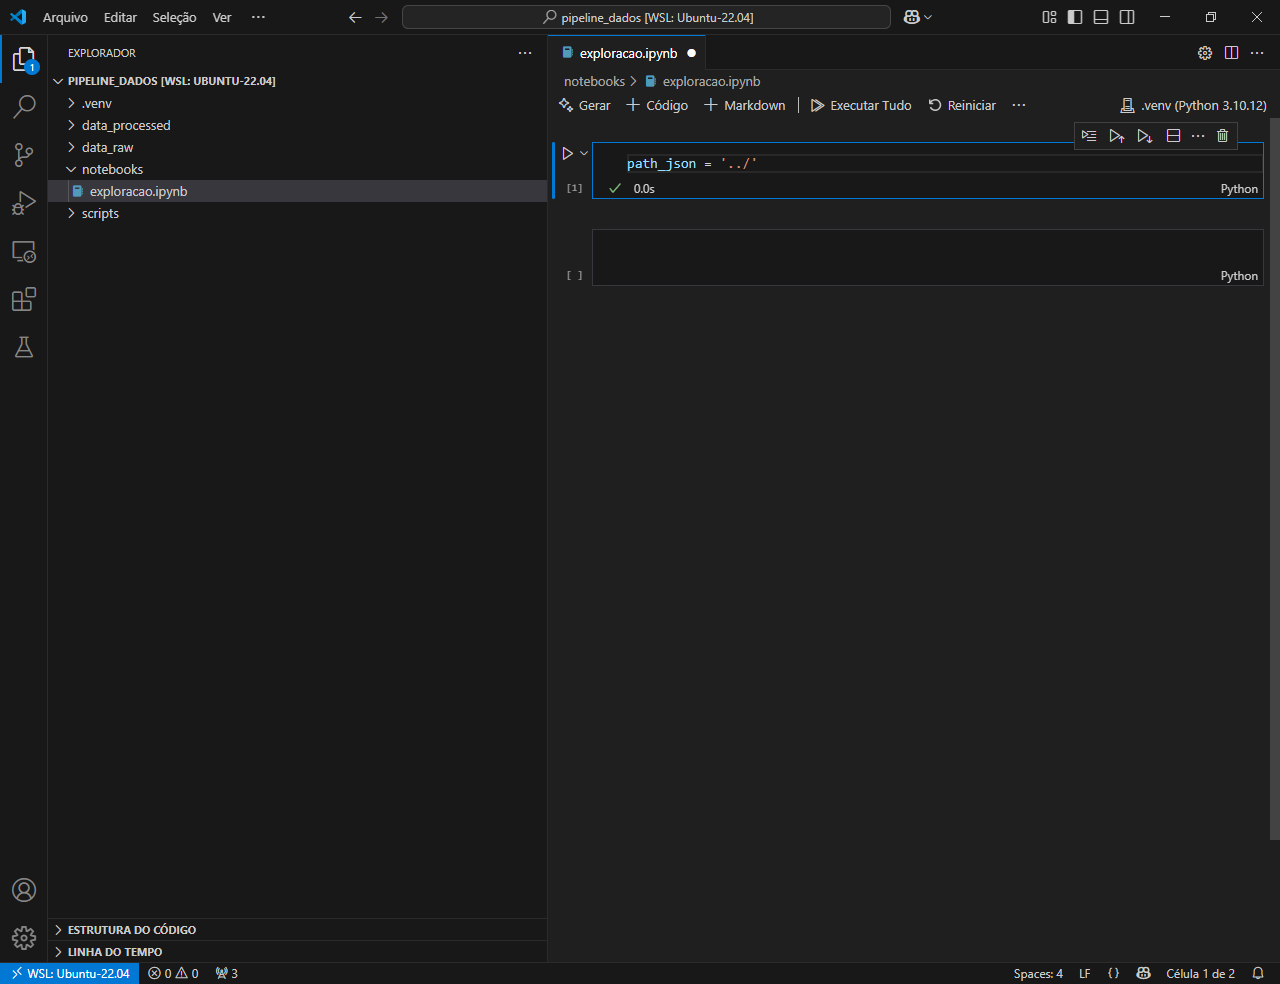Open exploracao.ipynb in explorer tree
Viewport: 1280px width, 984px height.
point(297,191)
